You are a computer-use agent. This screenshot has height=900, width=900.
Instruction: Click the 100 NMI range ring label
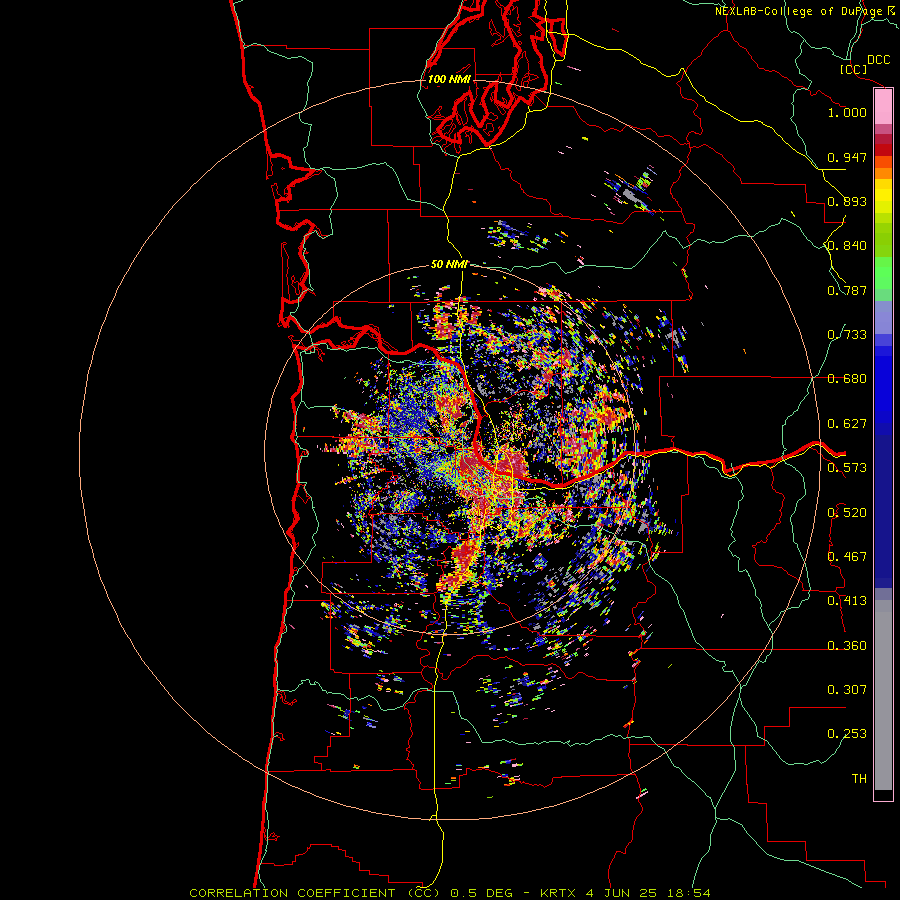pyautogui.click(x=449, y=79)
